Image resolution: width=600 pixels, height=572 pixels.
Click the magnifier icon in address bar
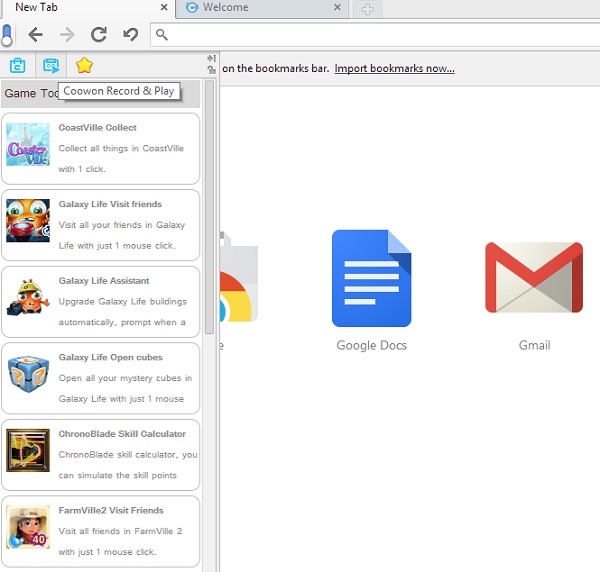coord(162,35)
